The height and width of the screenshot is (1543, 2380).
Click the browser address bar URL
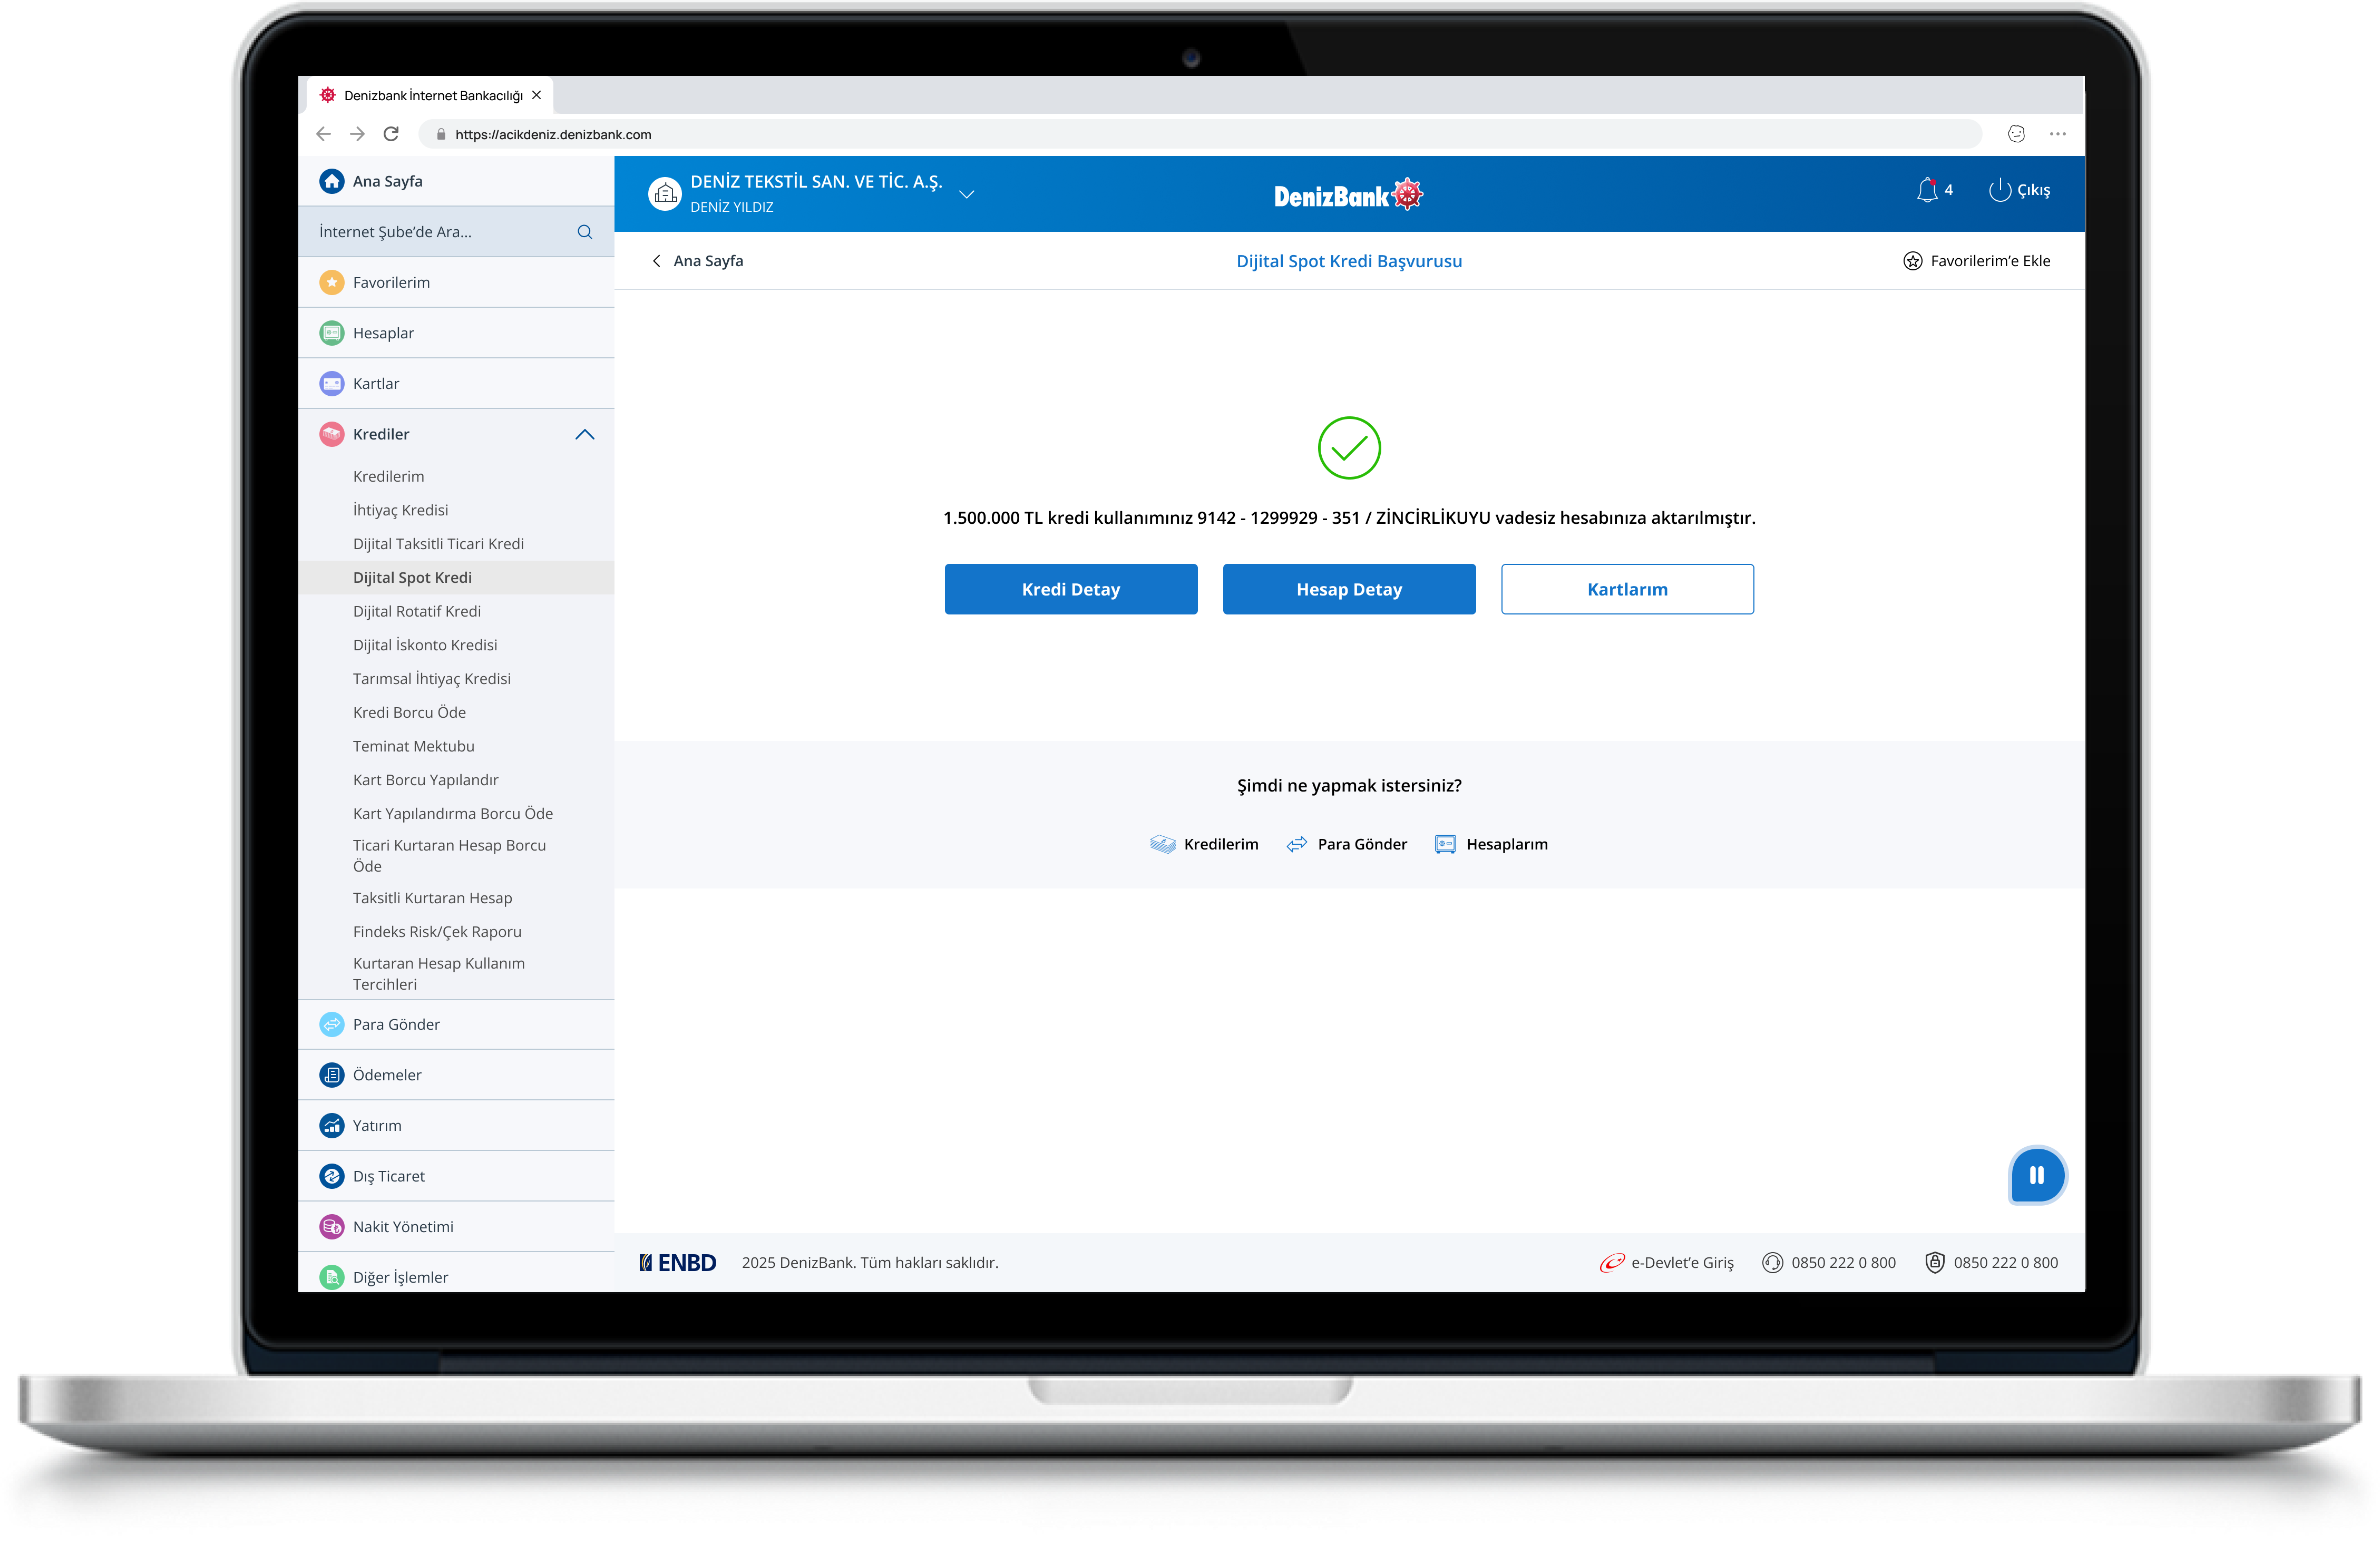pyautogui.click(x=553, y=134)
